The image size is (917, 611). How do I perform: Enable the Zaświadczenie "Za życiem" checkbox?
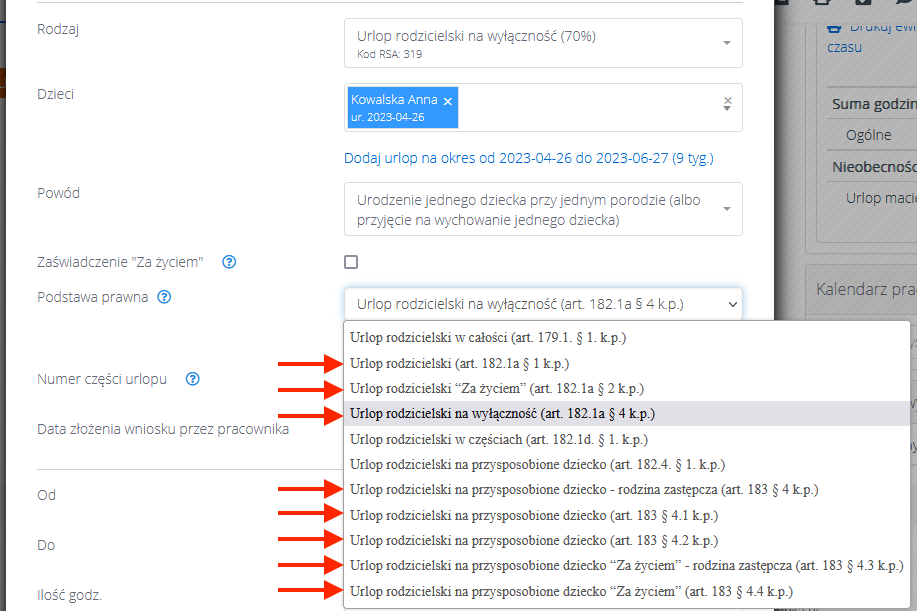tap(351, 262)
